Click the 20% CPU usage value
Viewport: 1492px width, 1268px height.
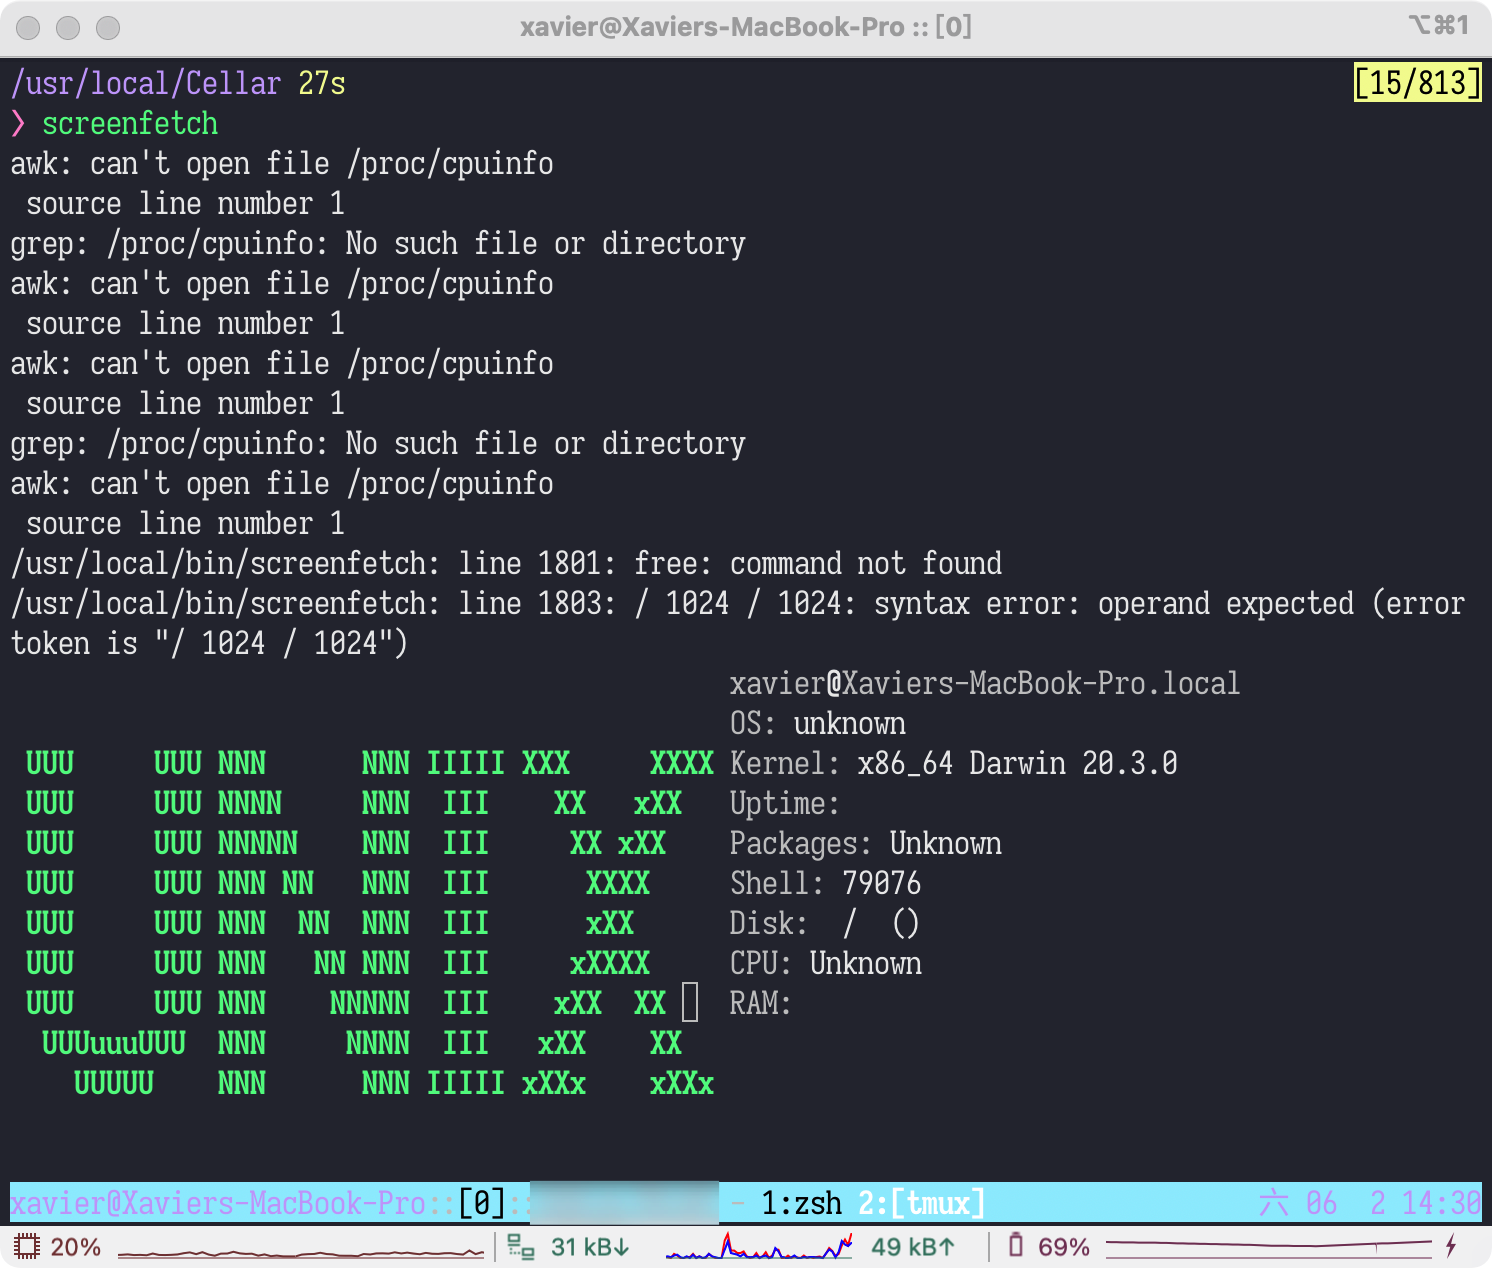coord(76,1247)
